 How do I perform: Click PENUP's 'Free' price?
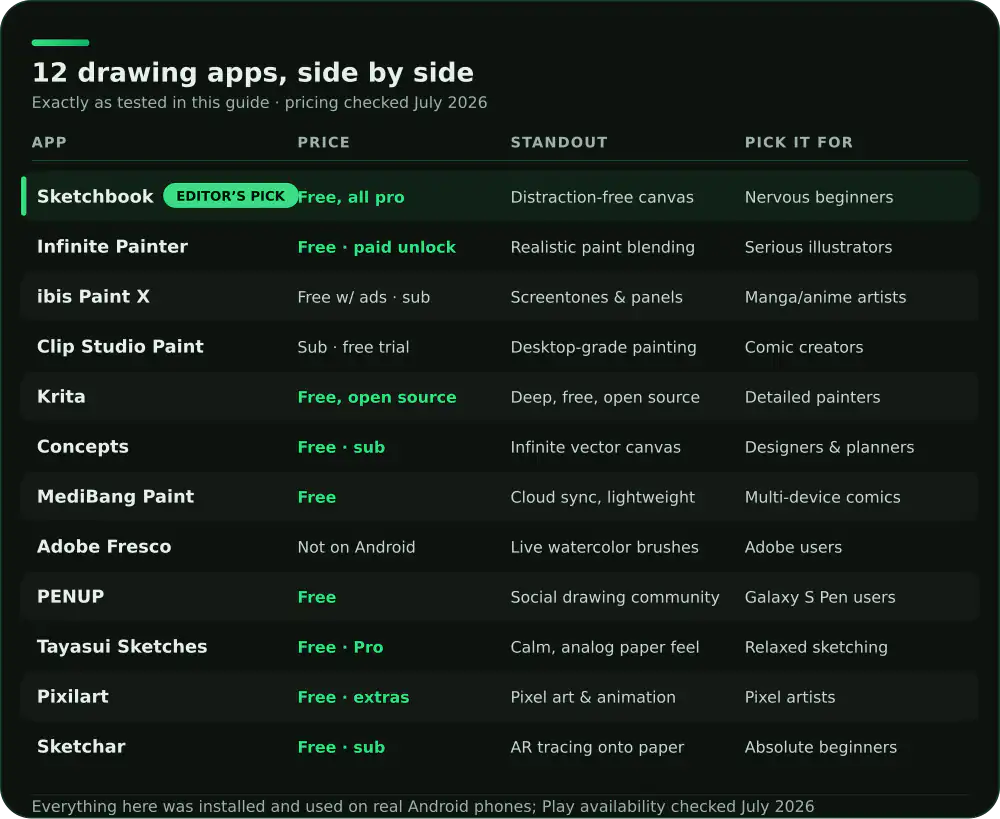316,597
